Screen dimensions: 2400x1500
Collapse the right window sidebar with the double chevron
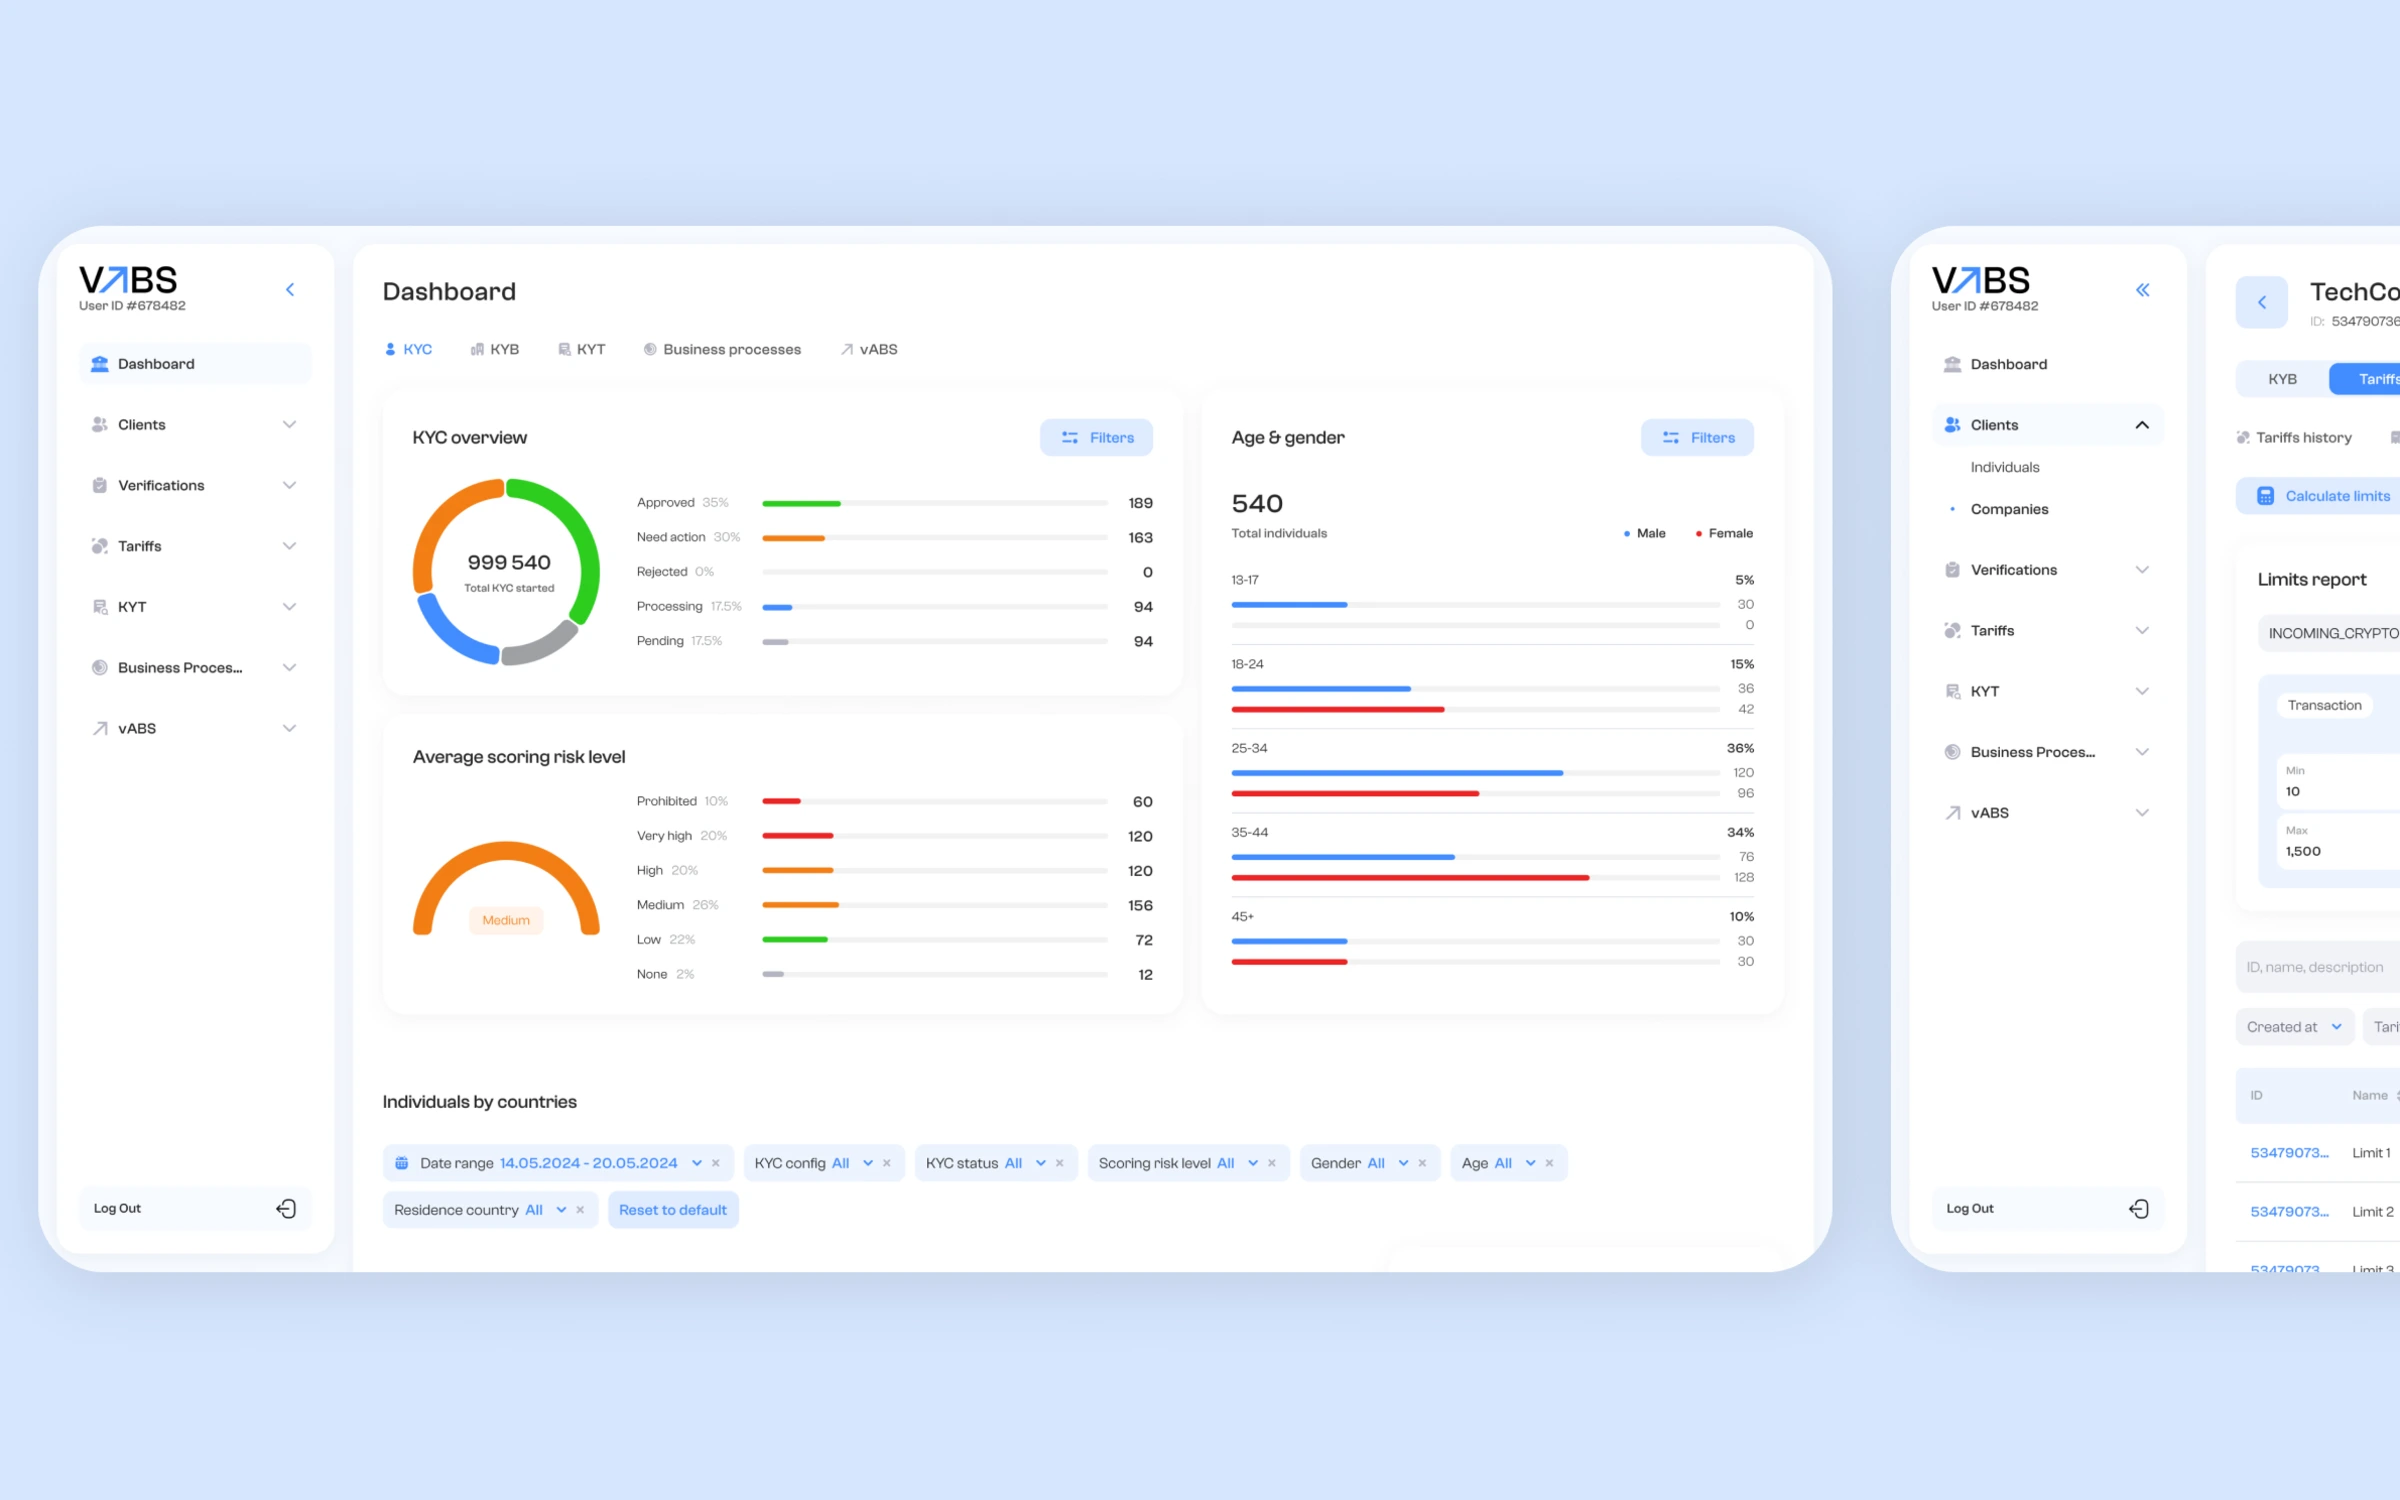pos(2142,290)
